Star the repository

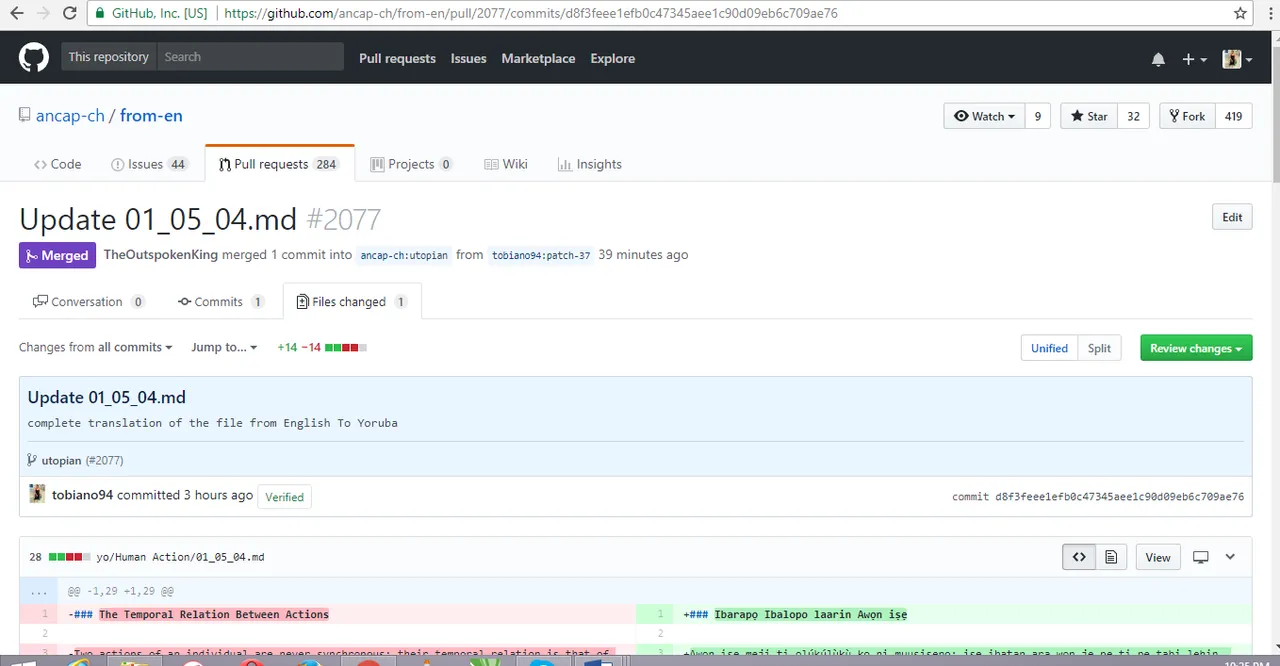(1089, 116)
